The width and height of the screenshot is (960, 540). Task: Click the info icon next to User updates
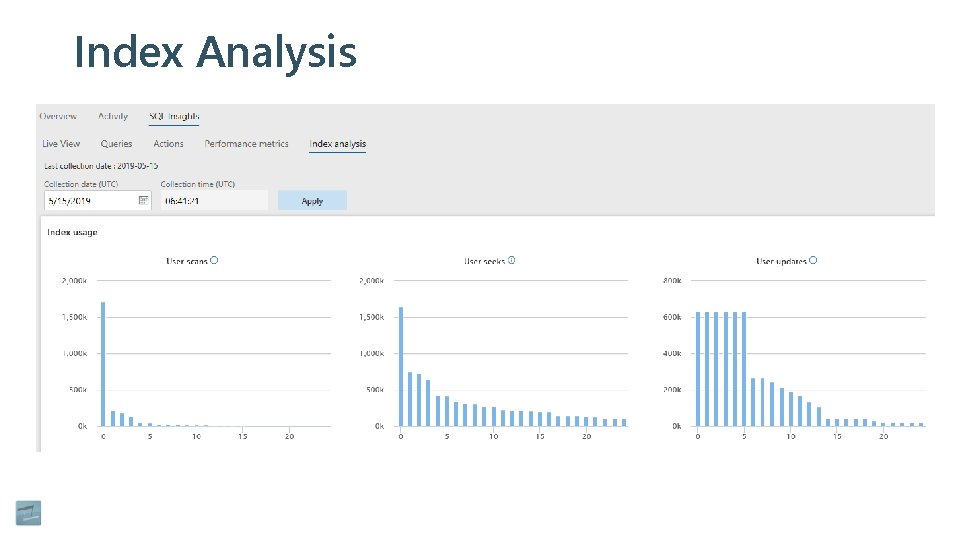(813, 260)
